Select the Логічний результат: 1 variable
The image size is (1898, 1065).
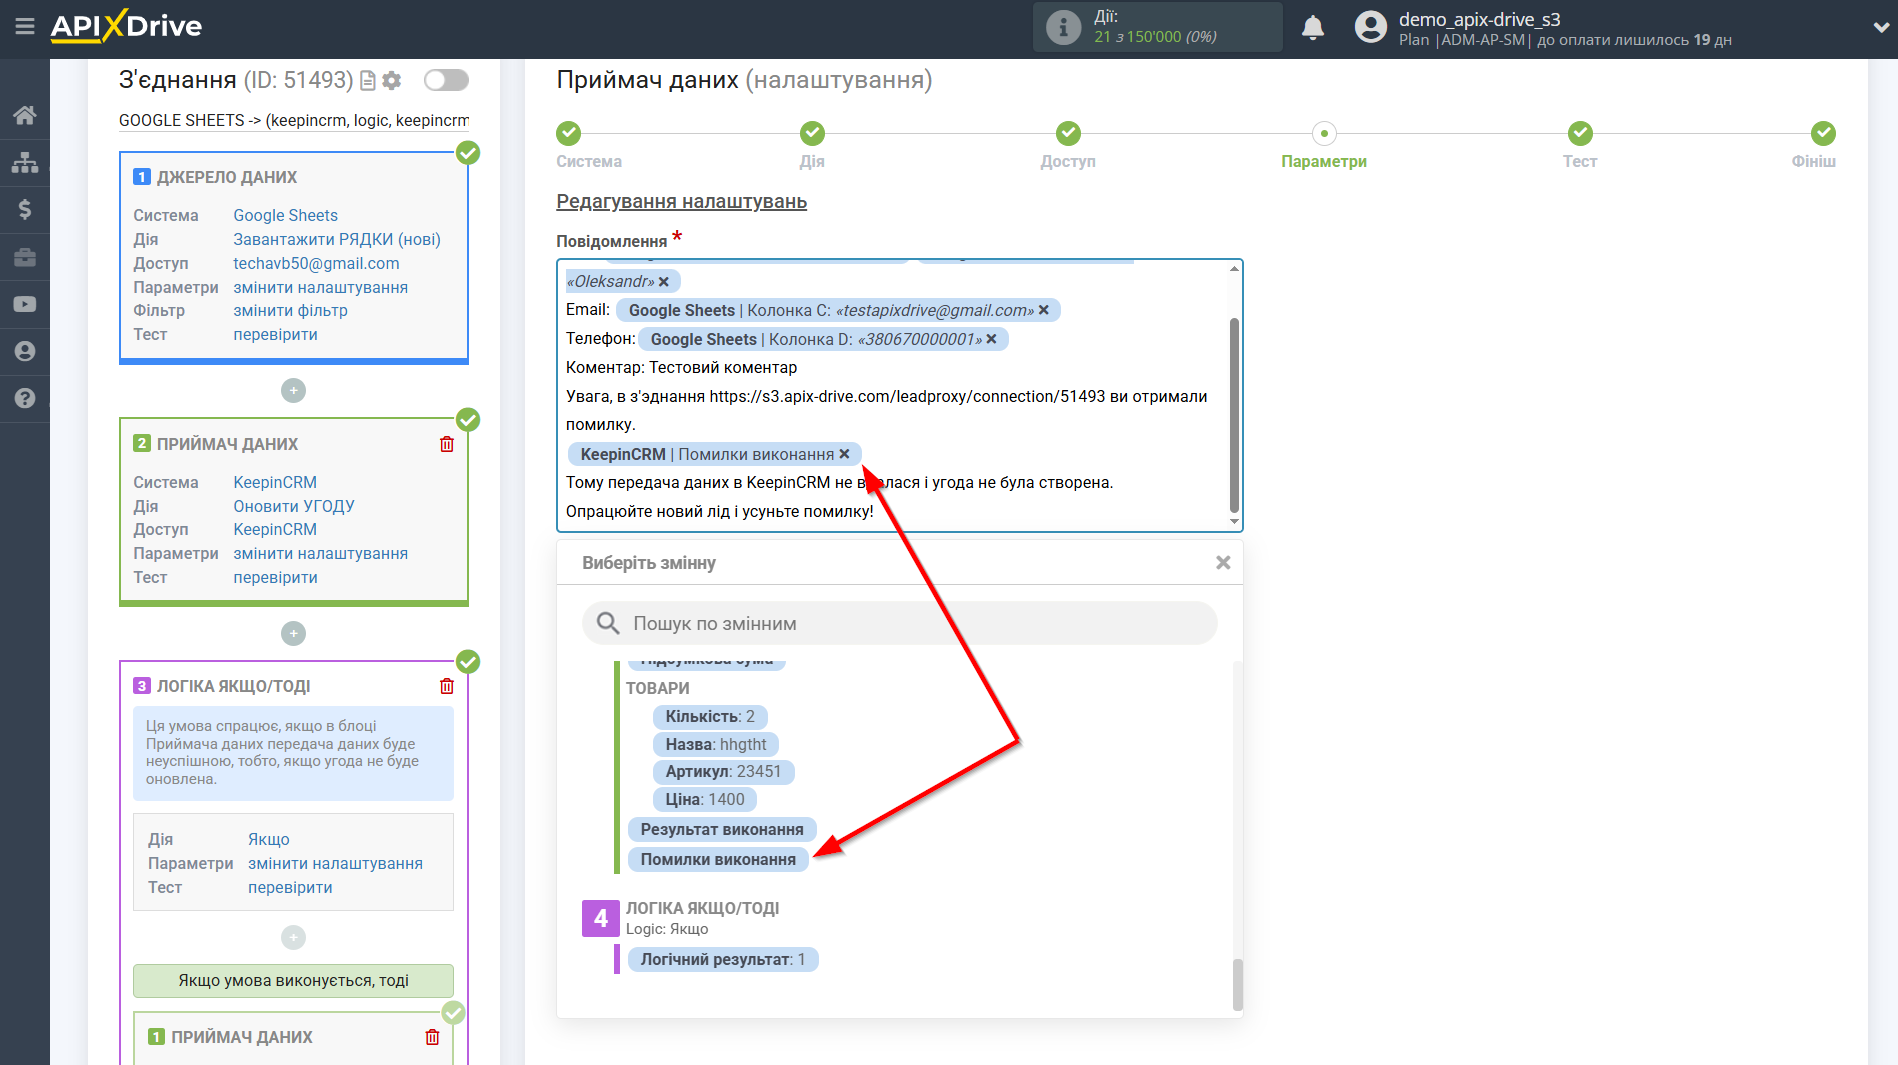(722, 960)
